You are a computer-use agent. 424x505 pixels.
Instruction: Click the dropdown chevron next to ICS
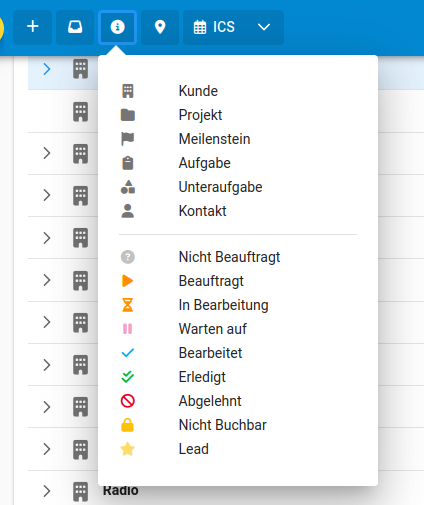[264, 27]
